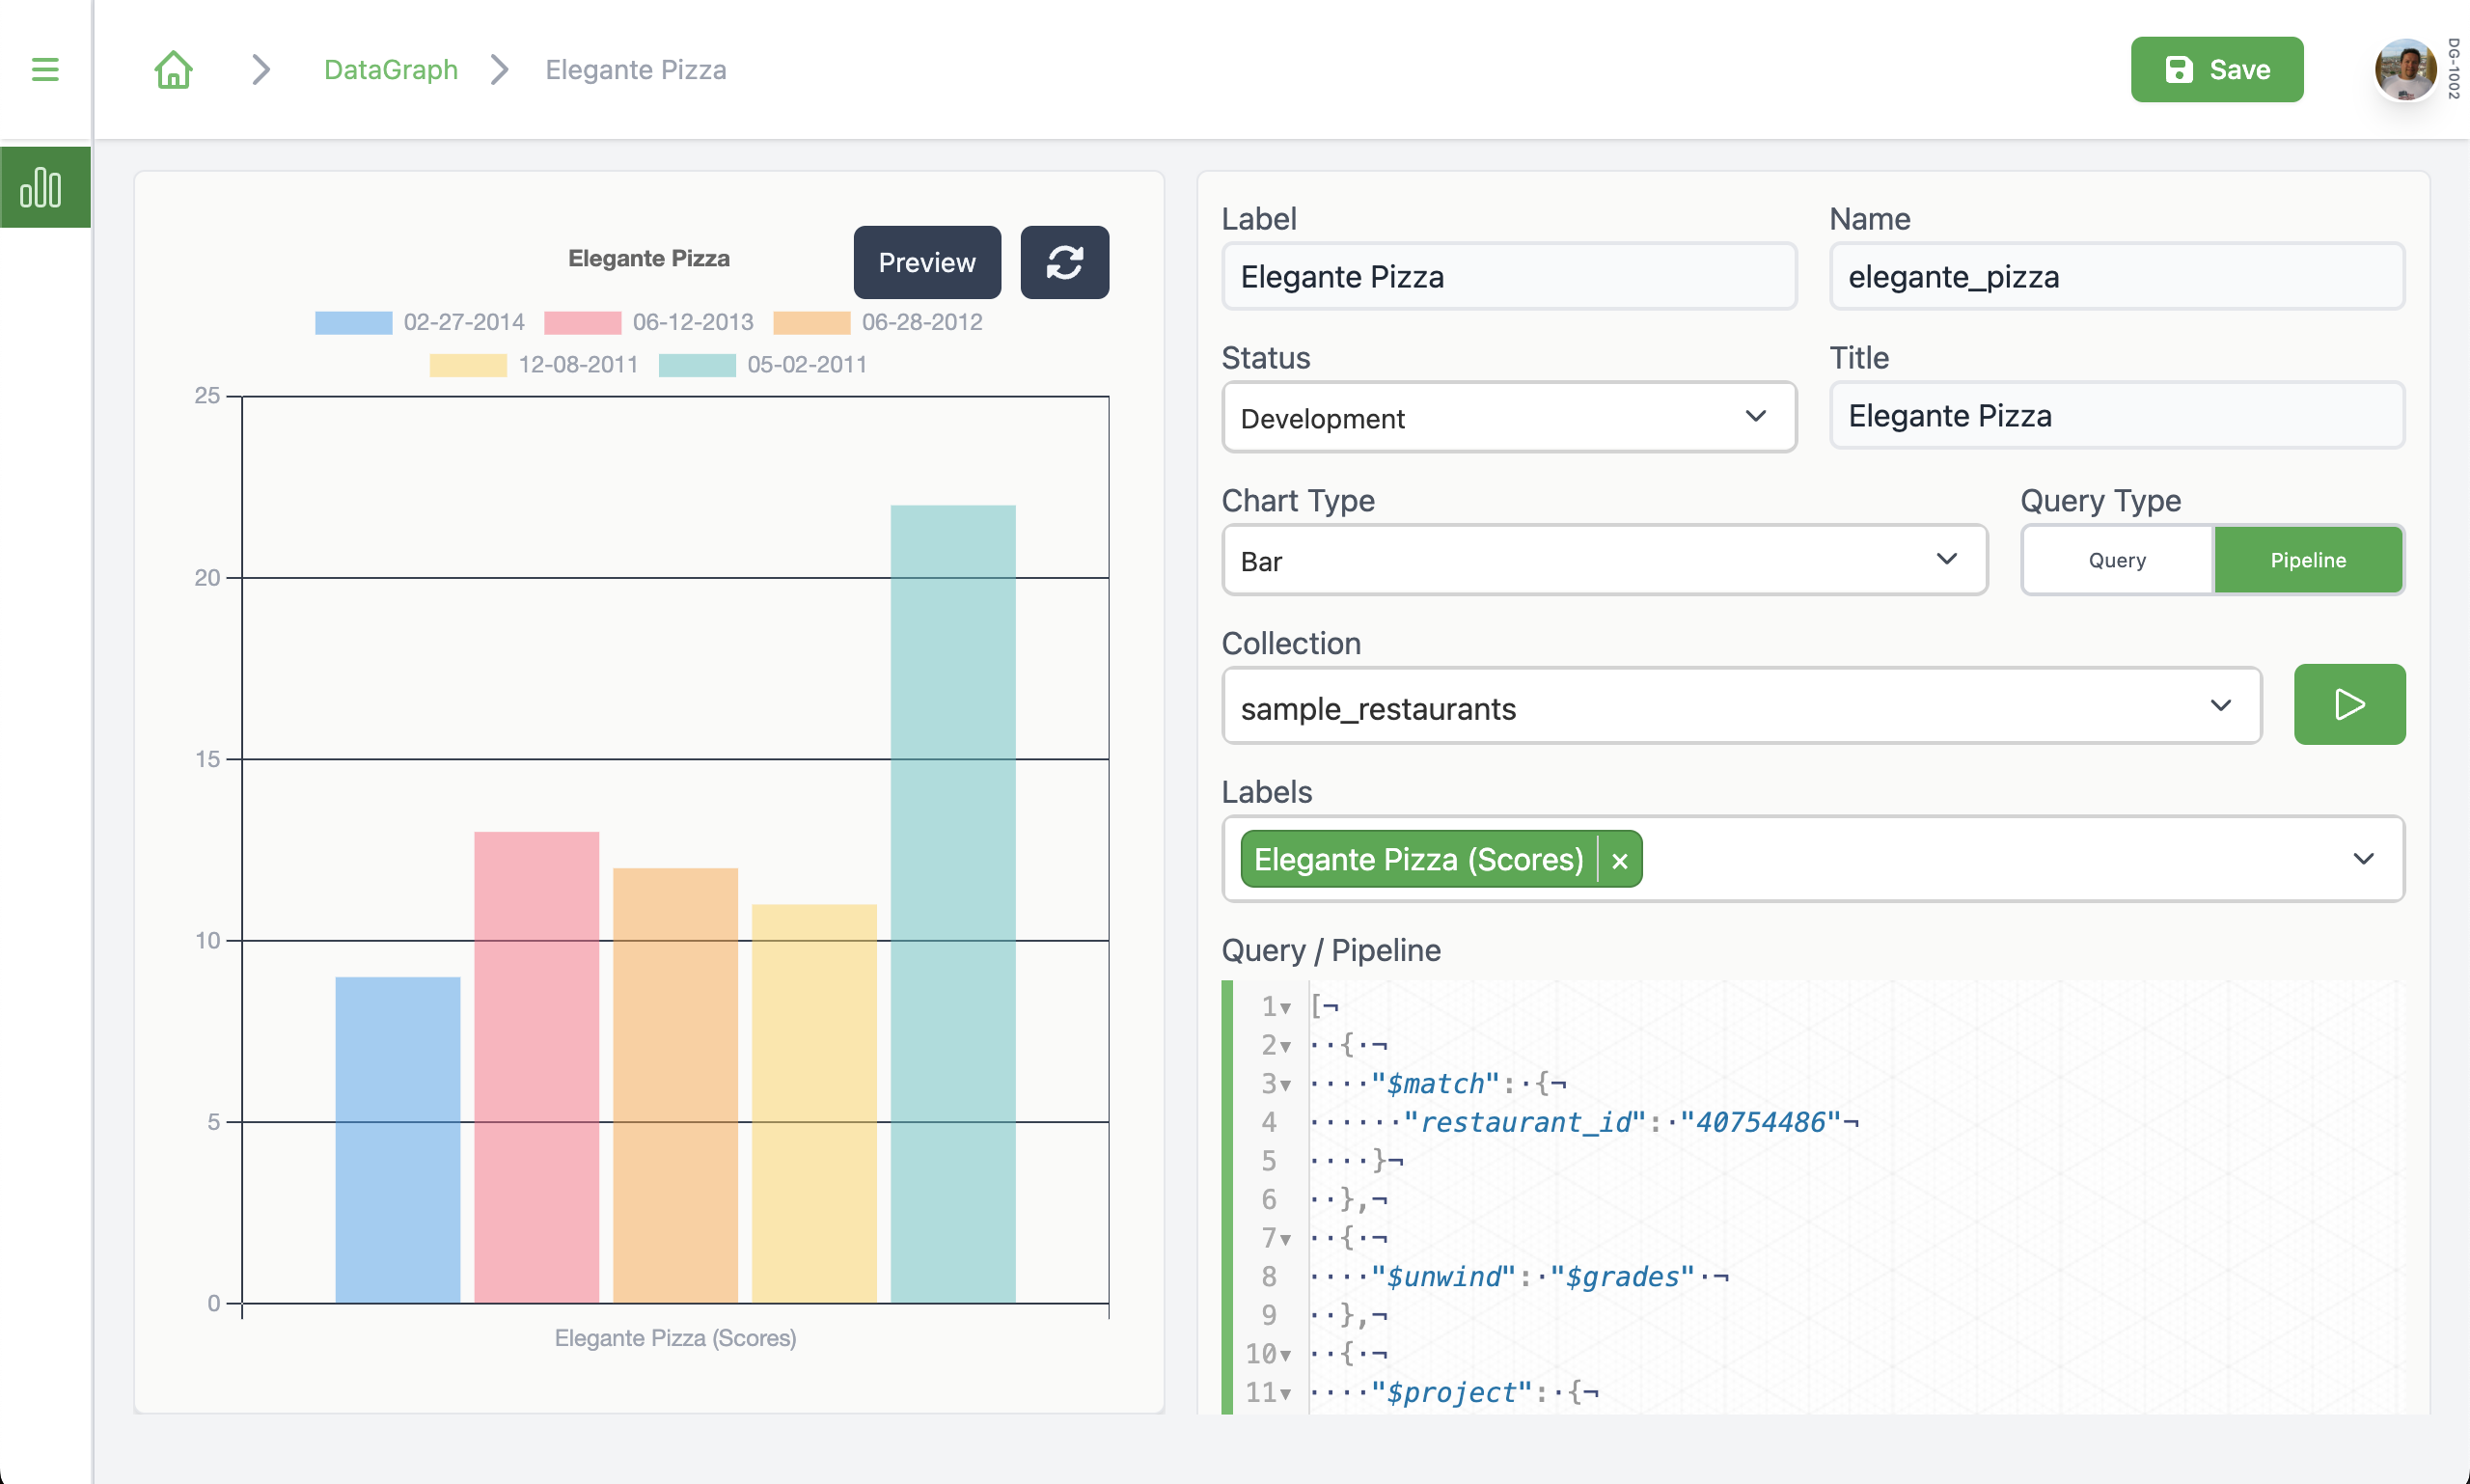Switch Query Type to Query

click(2115, 560)
